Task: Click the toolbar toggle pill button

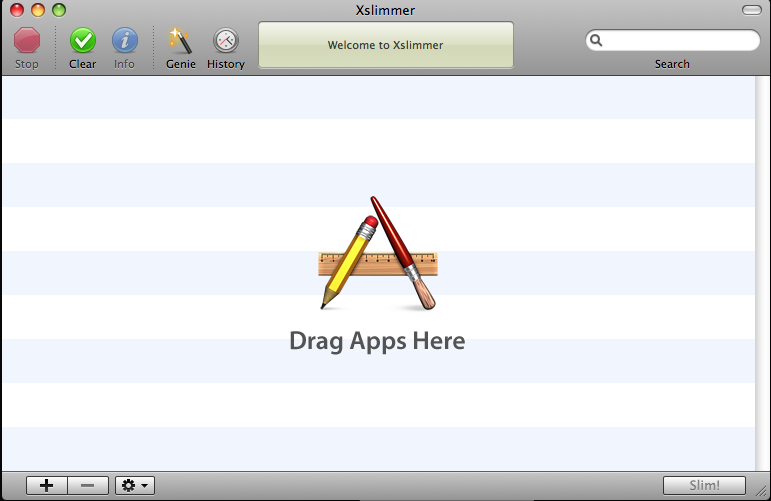Action: point(751,10)
